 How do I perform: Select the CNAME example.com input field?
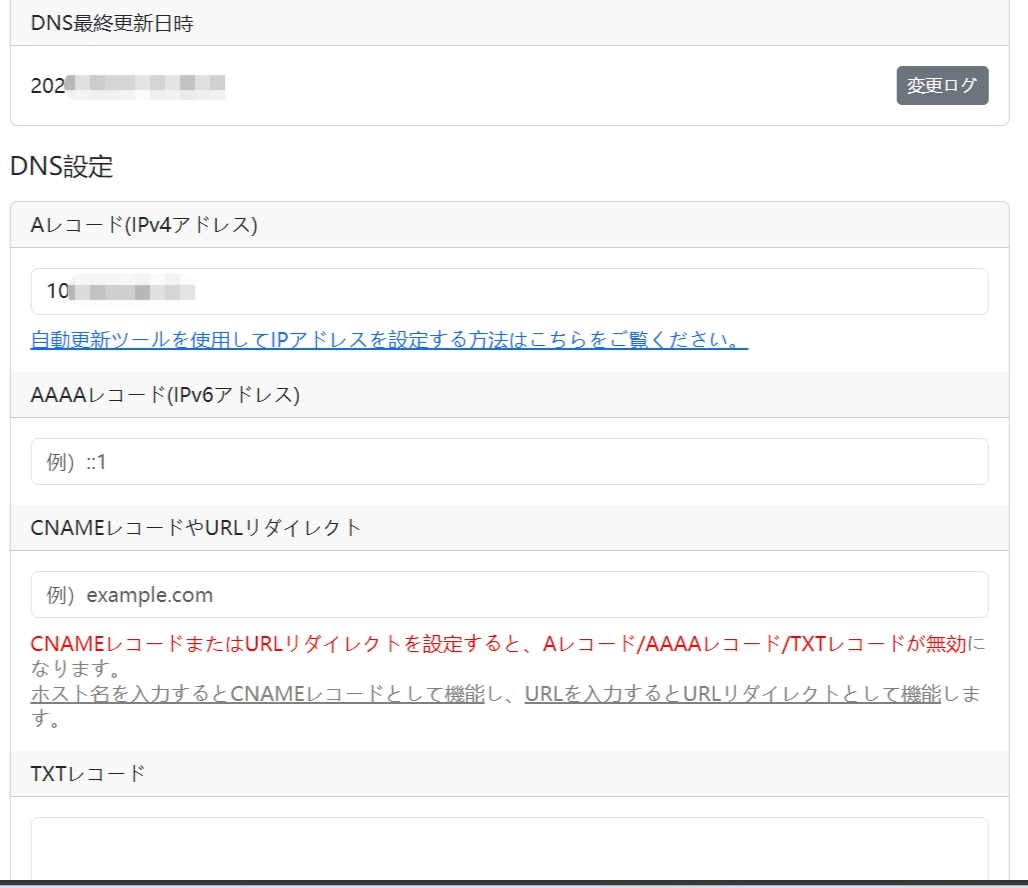tap(509, 594)
